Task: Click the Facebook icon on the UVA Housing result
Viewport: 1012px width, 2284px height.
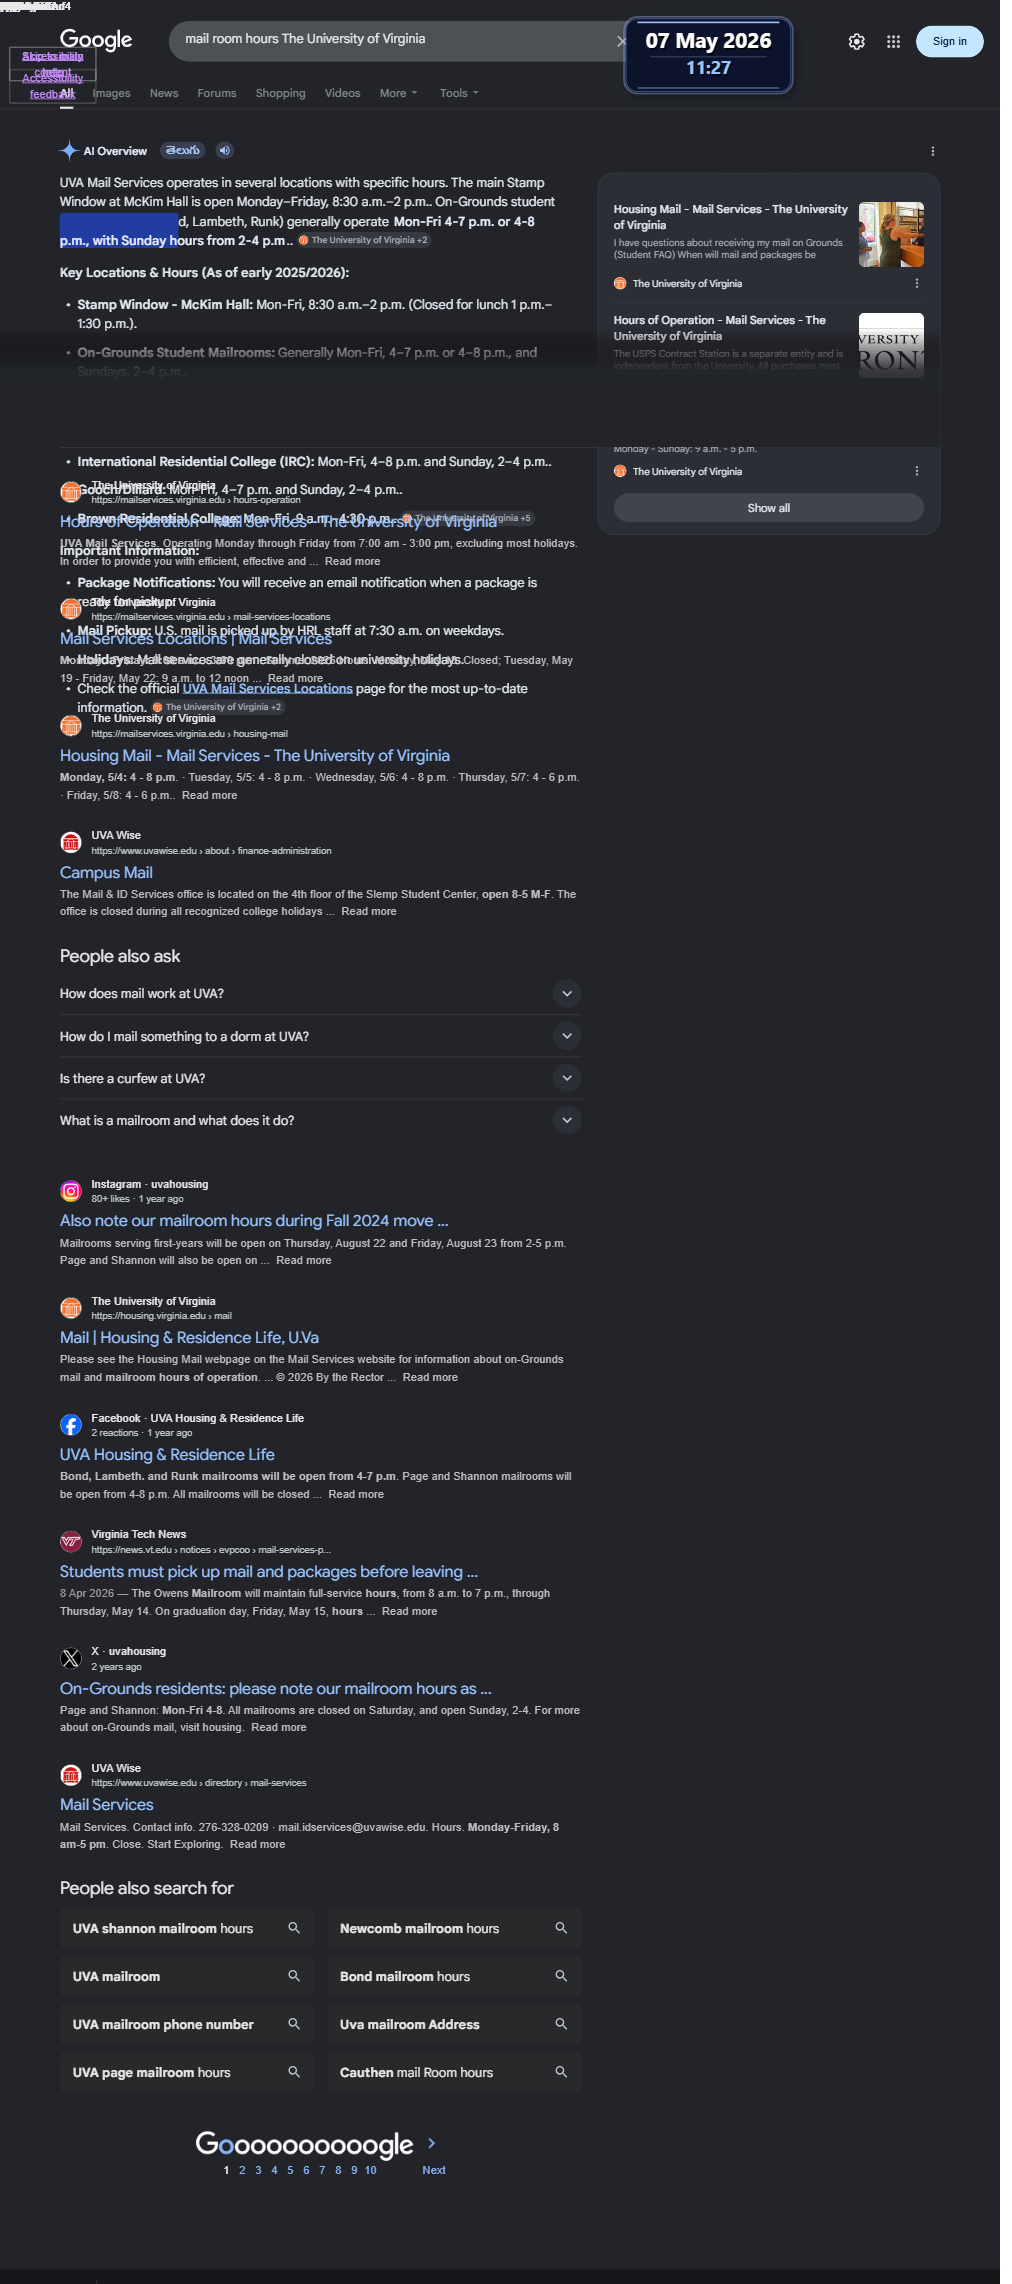Action: 71,1424
